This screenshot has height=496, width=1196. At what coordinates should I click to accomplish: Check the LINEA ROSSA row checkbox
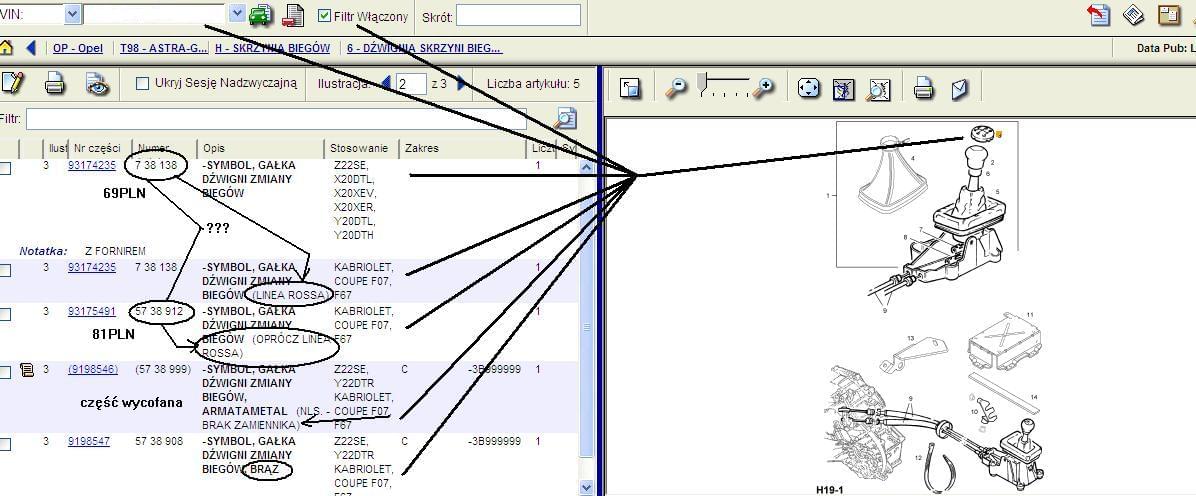point(5,270)
